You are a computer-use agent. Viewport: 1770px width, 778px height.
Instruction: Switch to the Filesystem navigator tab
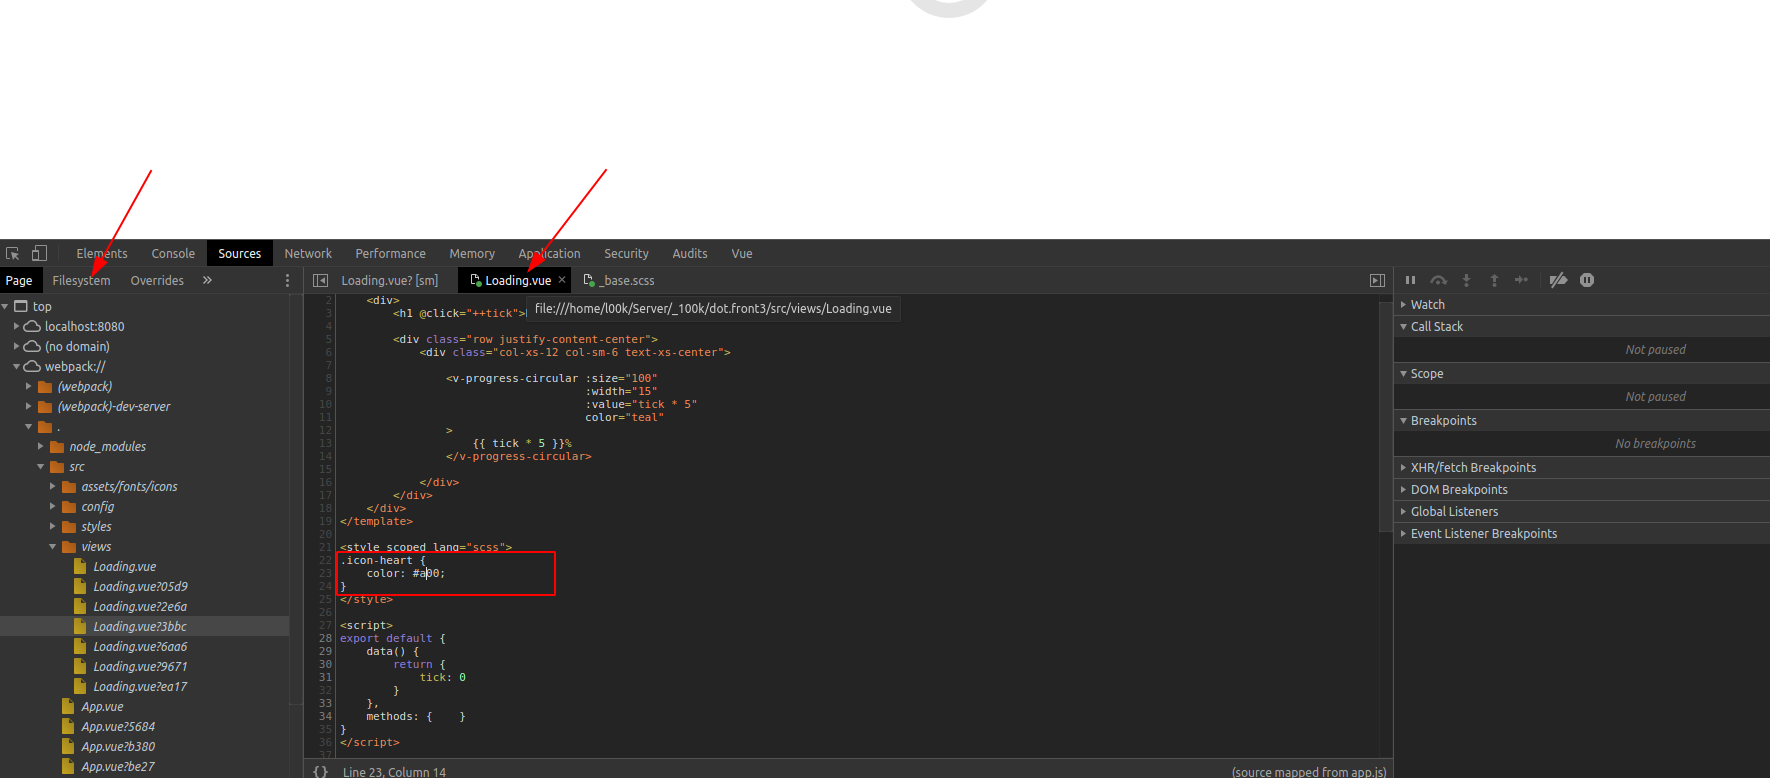pyautogui.click(x=81, y=281)
